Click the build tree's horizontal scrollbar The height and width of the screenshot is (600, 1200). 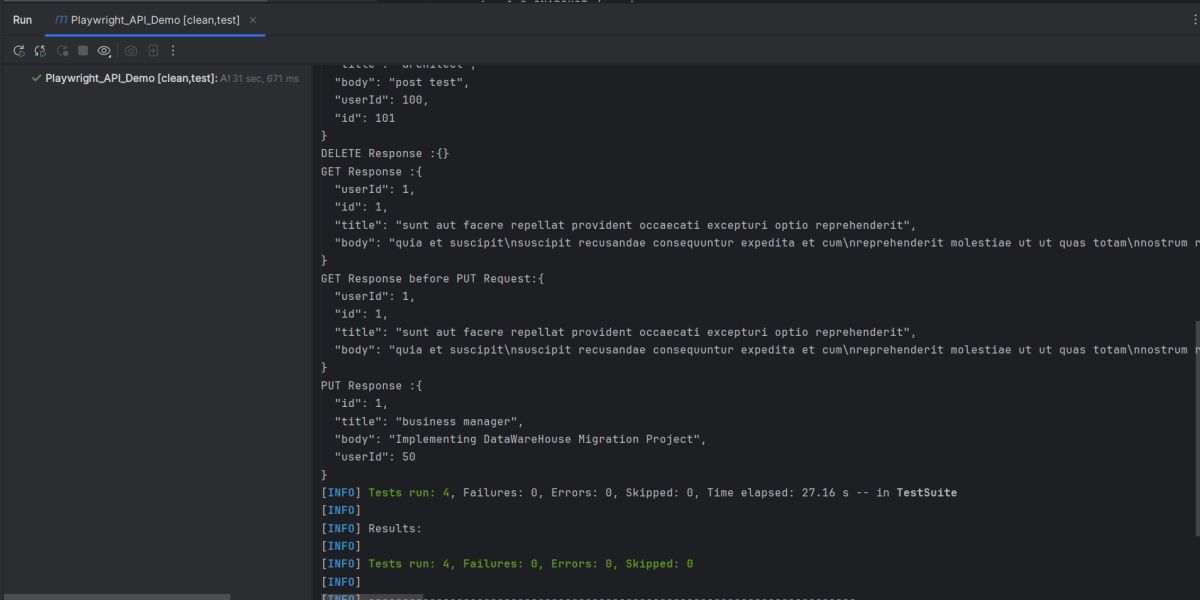(x=115, y=597)
